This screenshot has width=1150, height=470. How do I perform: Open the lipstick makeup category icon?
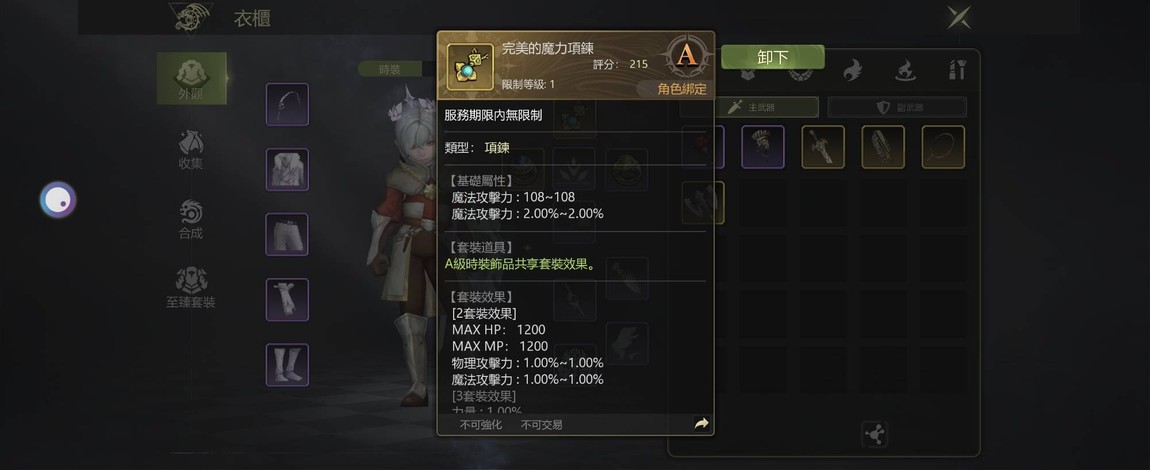pyautogui.click(x=956, y=70)
